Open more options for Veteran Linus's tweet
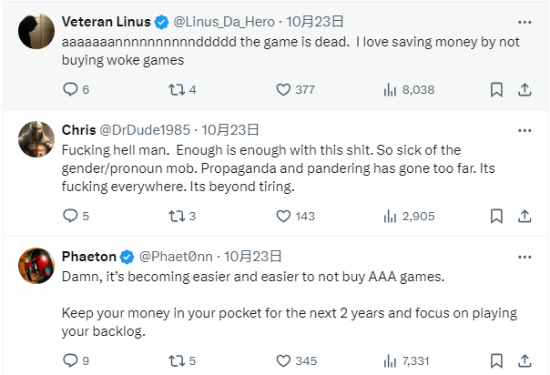 (524, 22)
